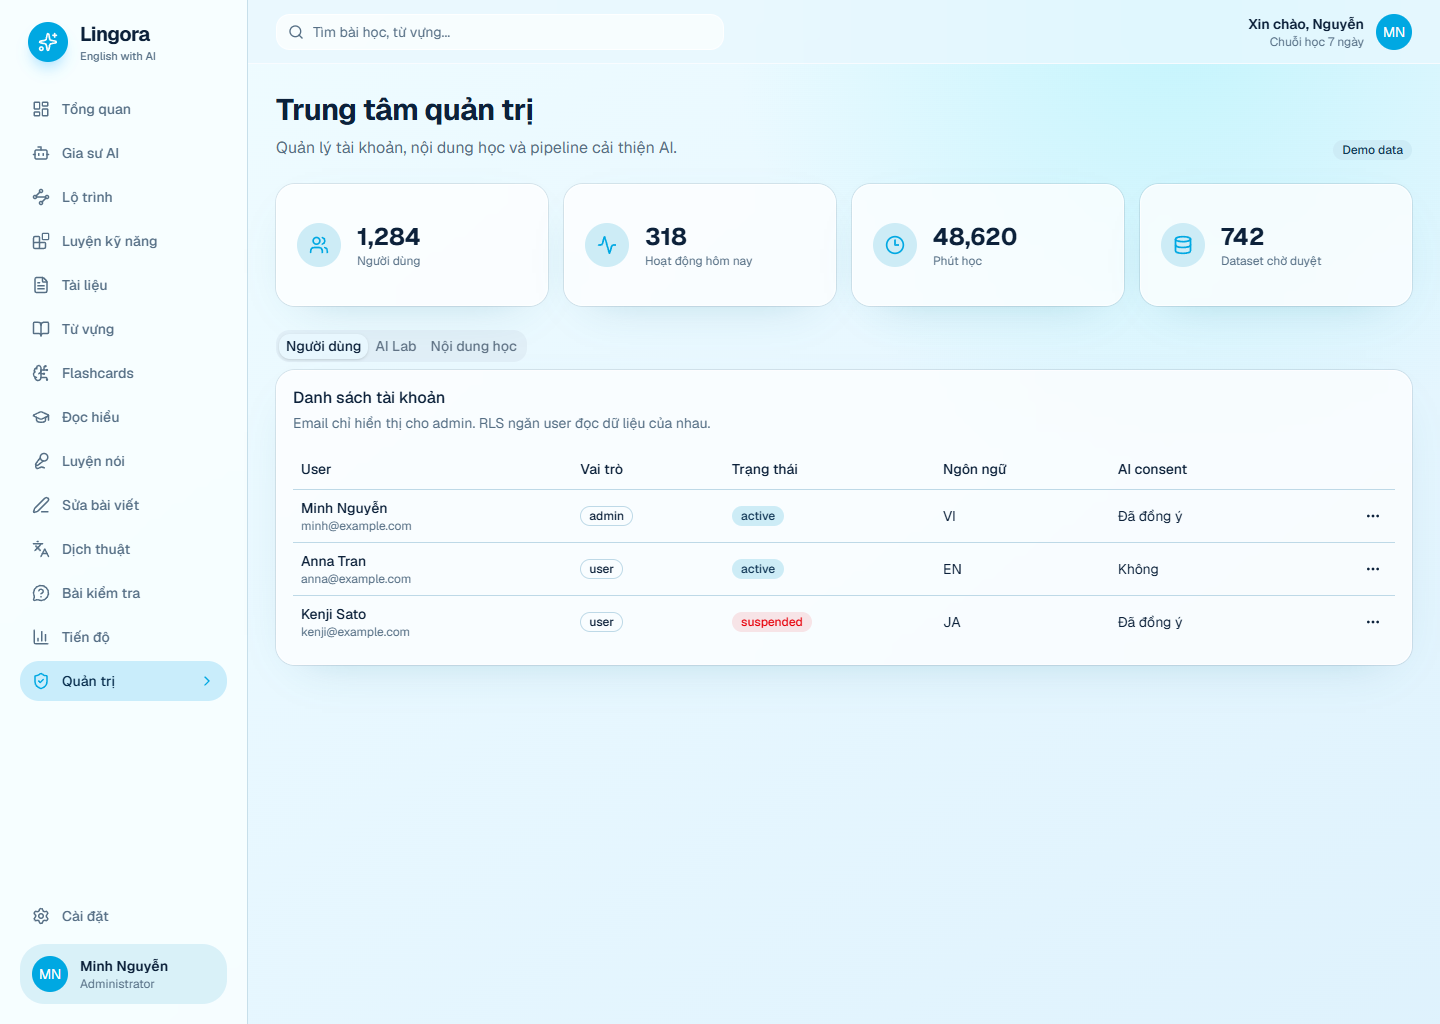Click Luyện kỹ năng blocks icon
The image size is (1440, 1024).
tap(41, 241)
